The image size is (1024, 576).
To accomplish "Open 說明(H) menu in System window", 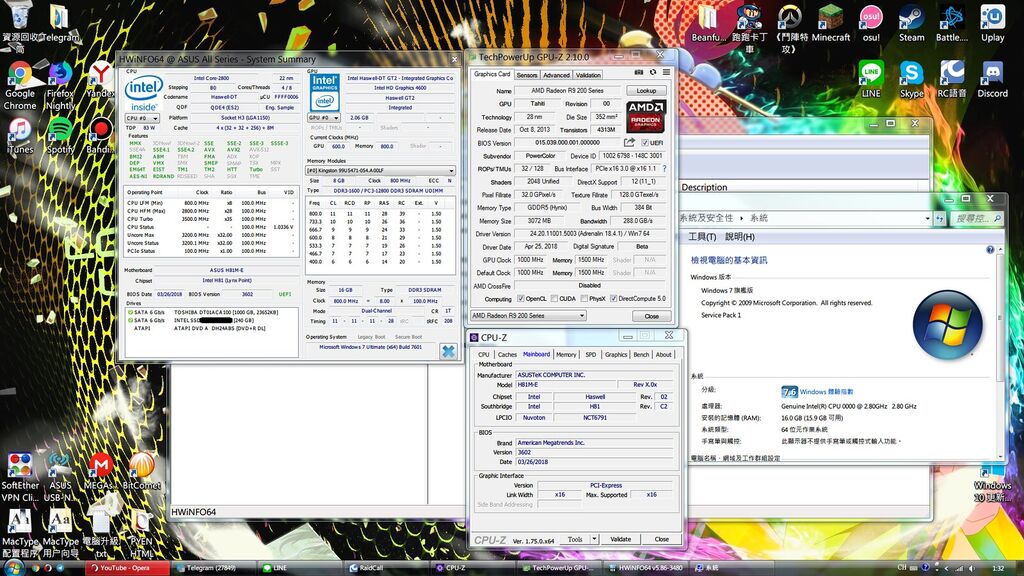I will coord(740,236).
